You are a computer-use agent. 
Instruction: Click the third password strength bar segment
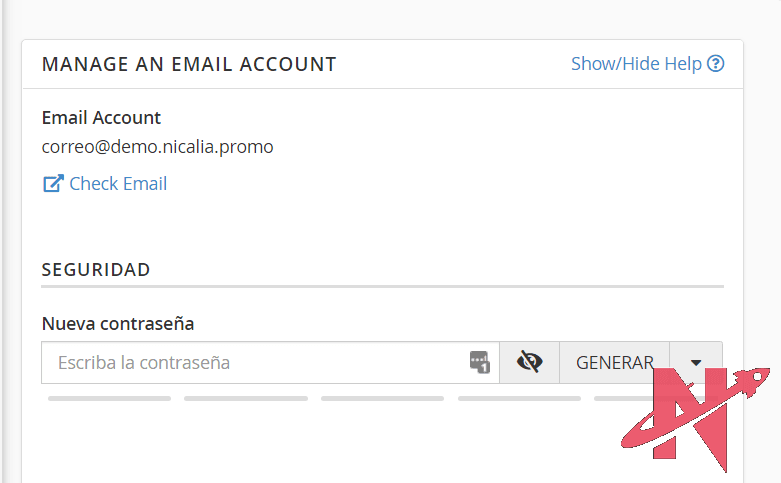(x=382, y=398)
